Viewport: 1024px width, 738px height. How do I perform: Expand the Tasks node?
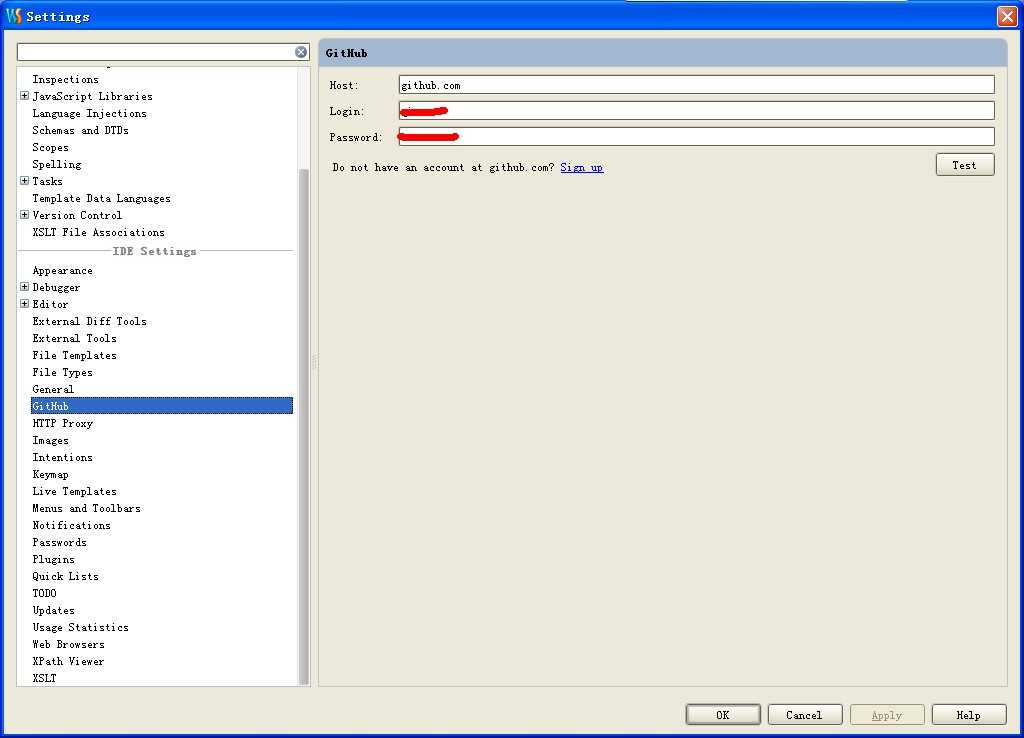click(x=25, y=181)
